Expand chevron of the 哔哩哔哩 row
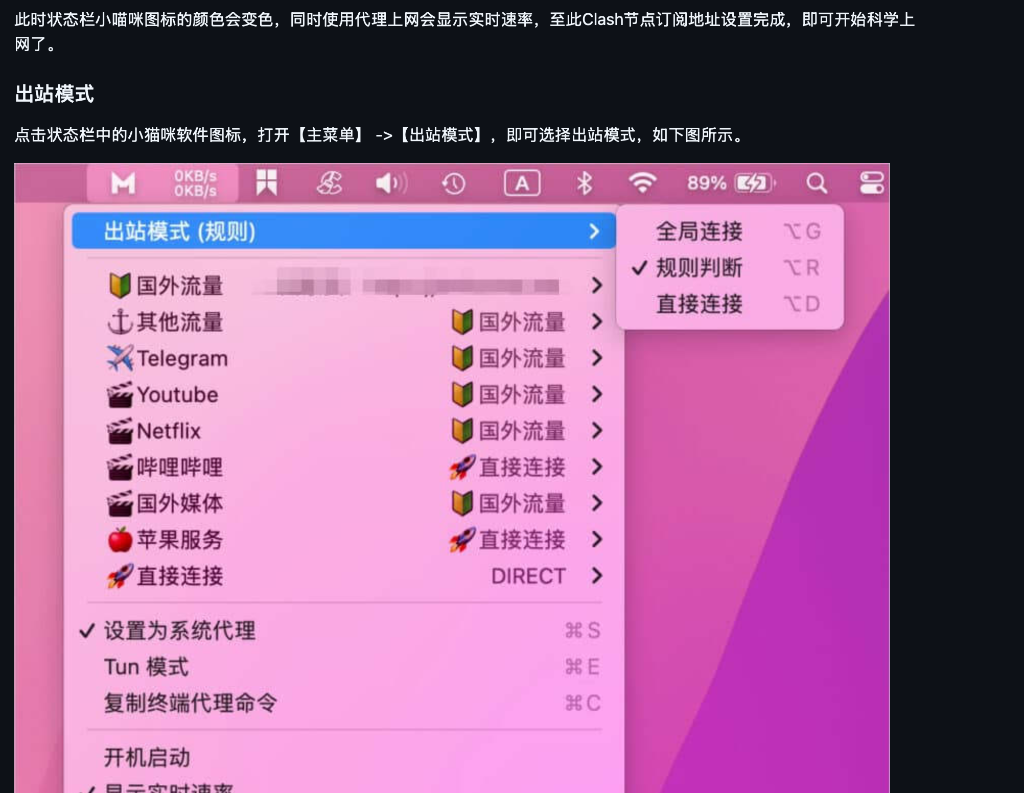This screenshot has width=1024, height=793. coord(596,467)
